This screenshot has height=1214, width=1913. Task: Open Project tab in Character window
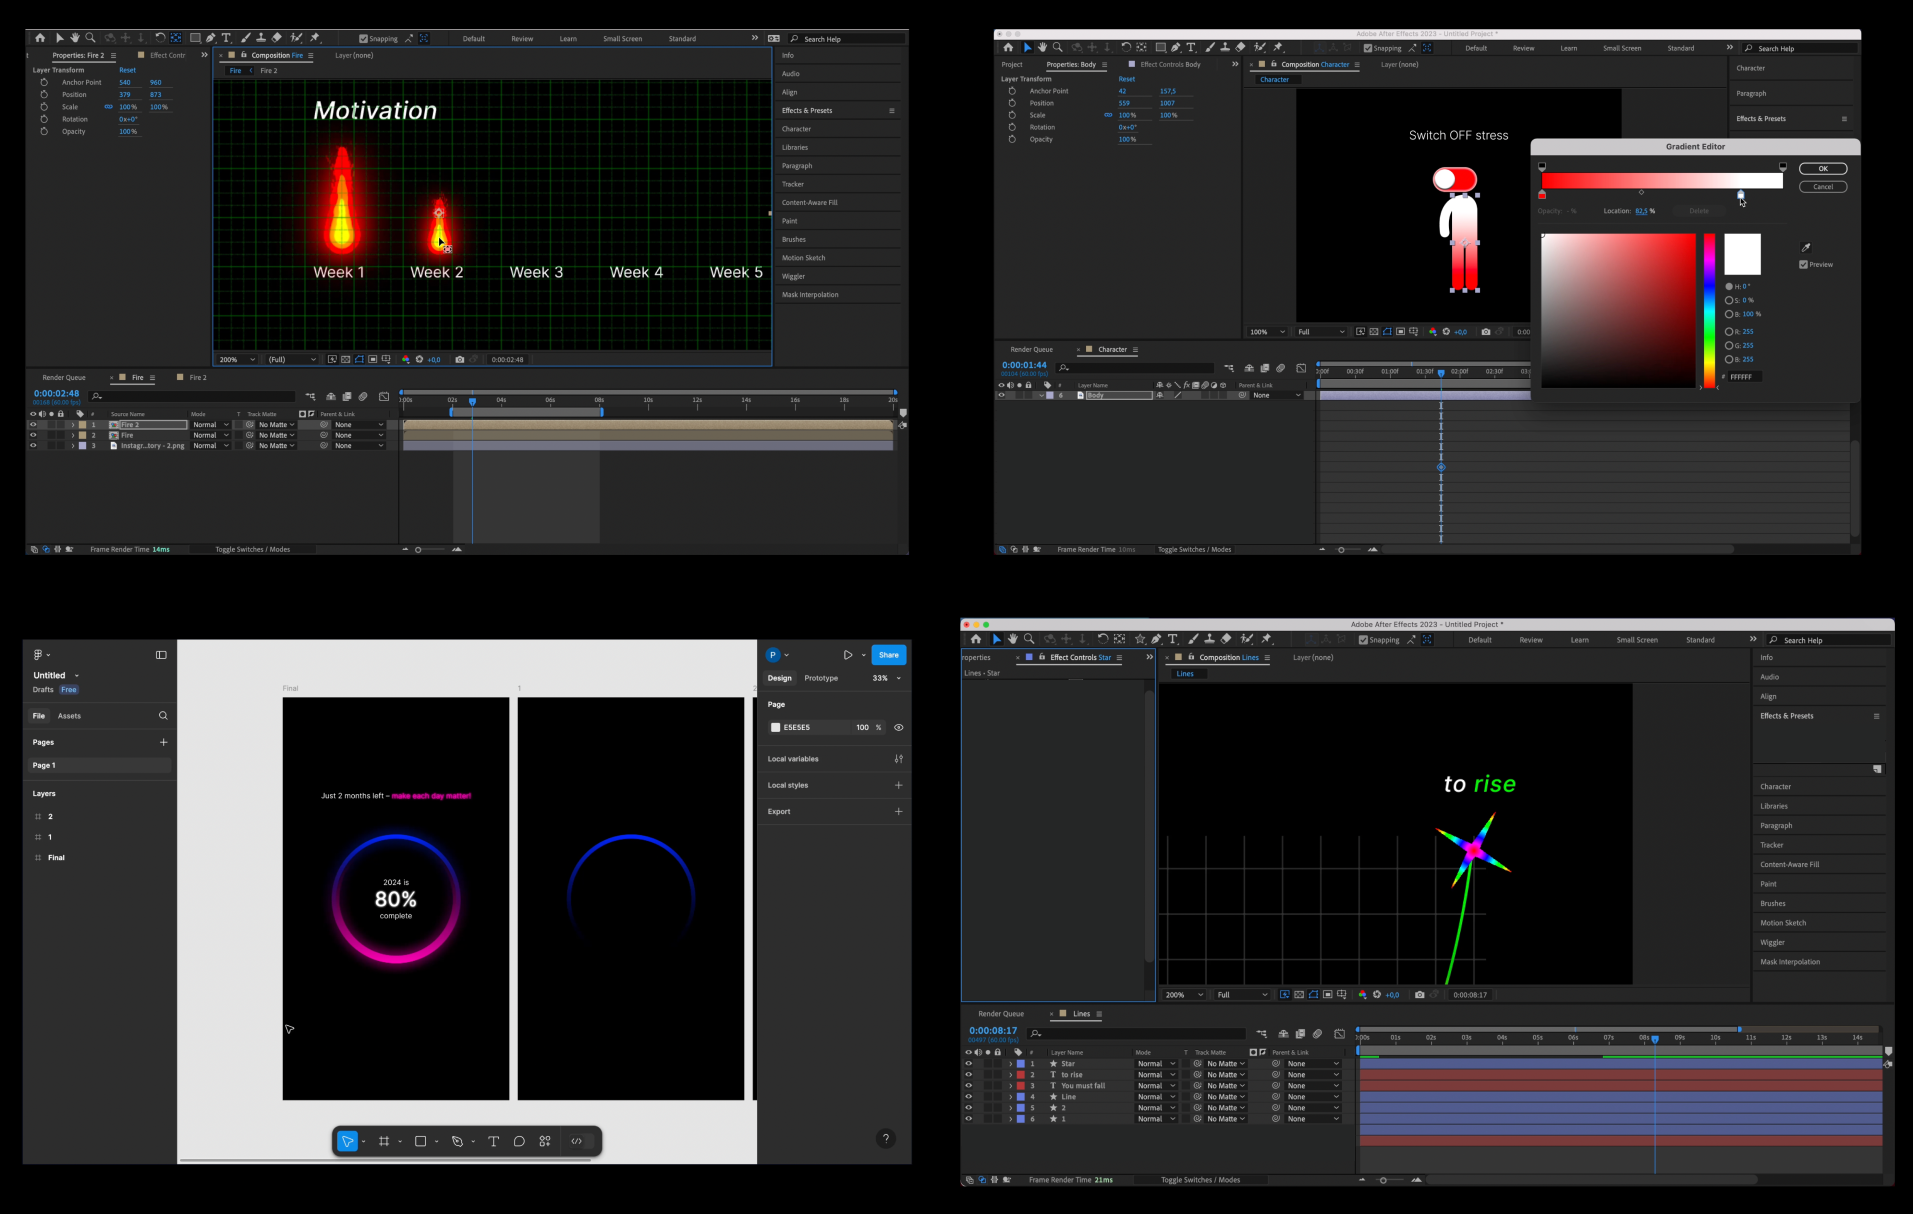1012,64
